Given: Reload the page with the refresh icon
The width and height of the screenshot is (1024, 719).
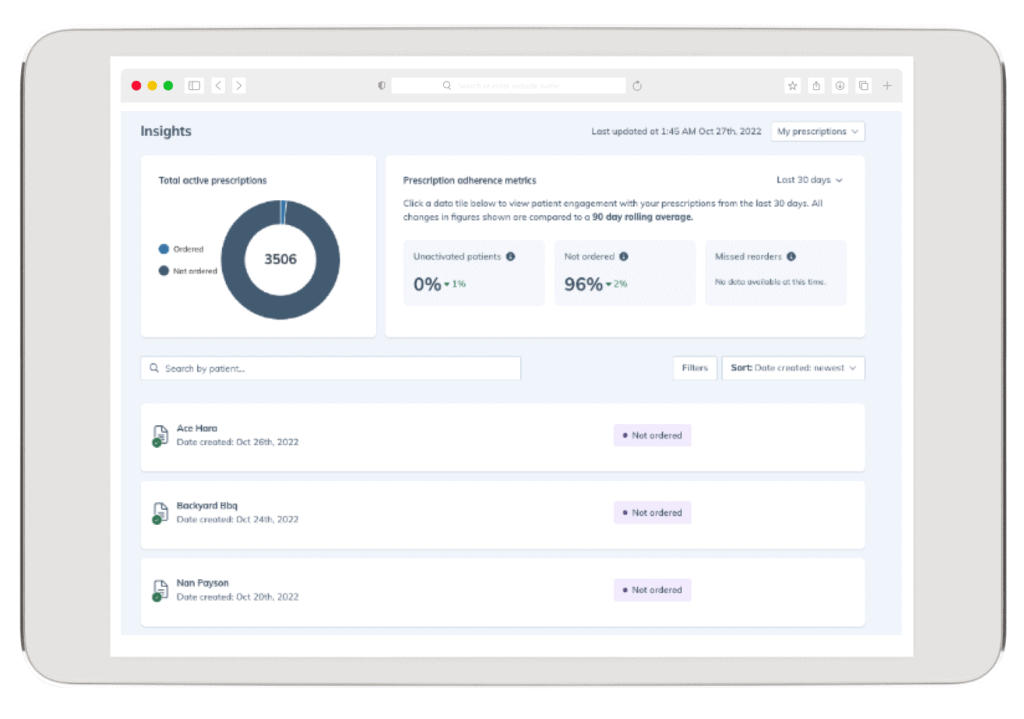Looking at the screenshot, I should 637,86.
